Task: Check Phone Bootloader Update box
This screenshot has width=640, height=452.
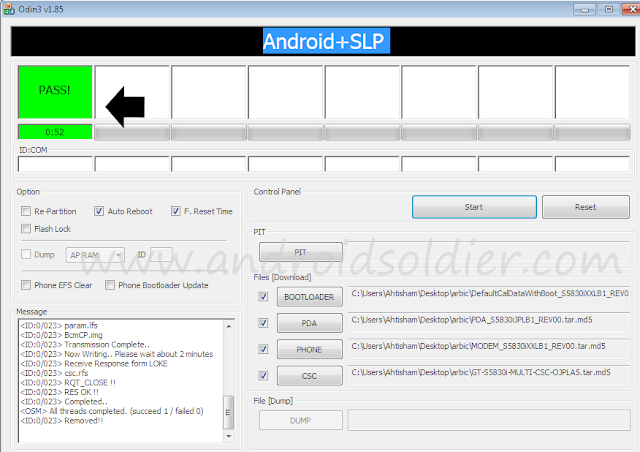Action: (x=110, y=285)
